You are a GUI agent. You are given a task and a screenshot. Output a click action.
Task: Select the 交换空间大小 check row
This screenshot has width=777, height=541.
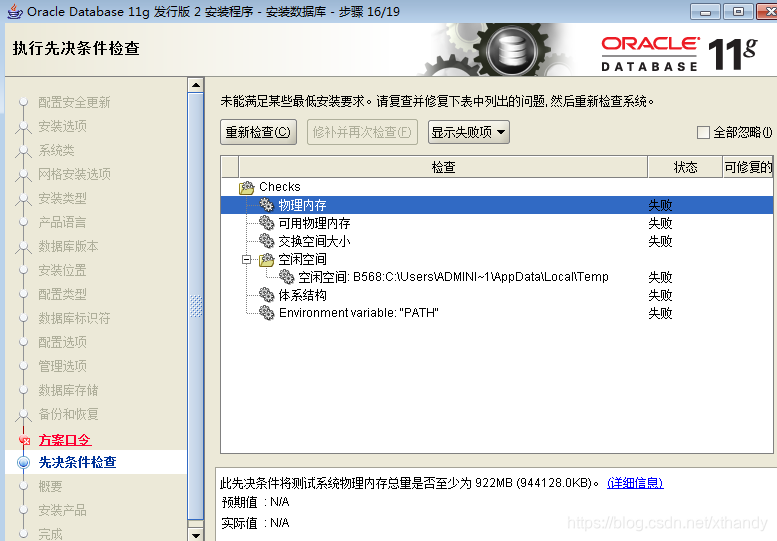(497, 241)
